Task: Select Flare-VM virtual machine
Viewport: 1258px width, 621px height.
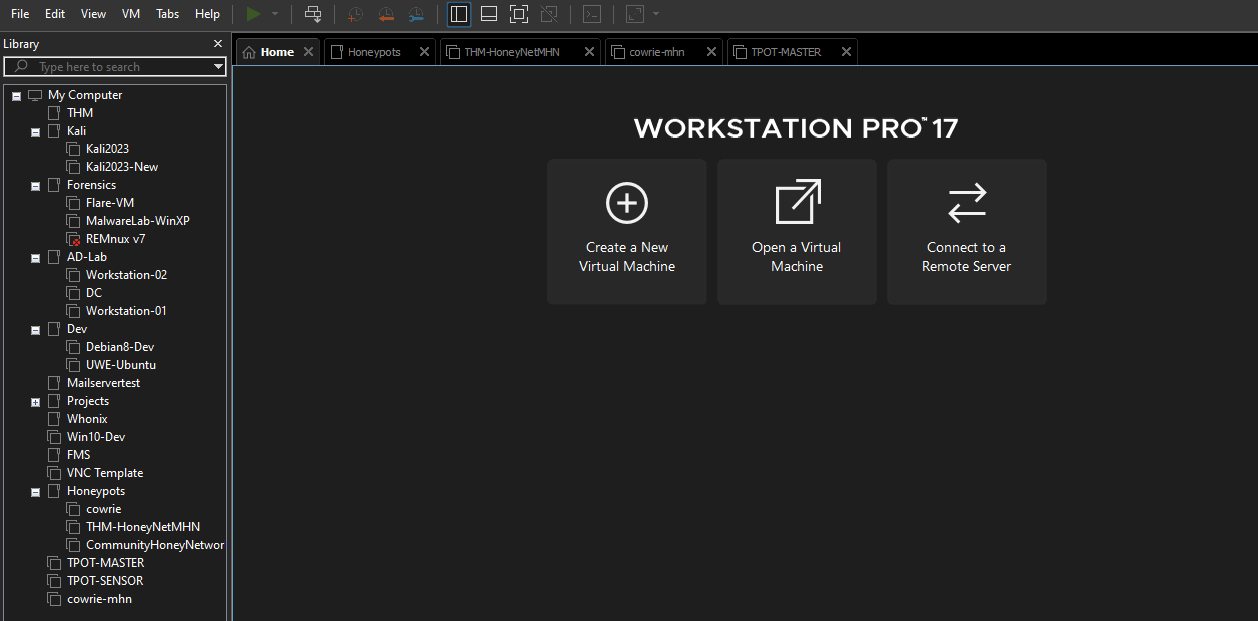Action: [110, 203]
